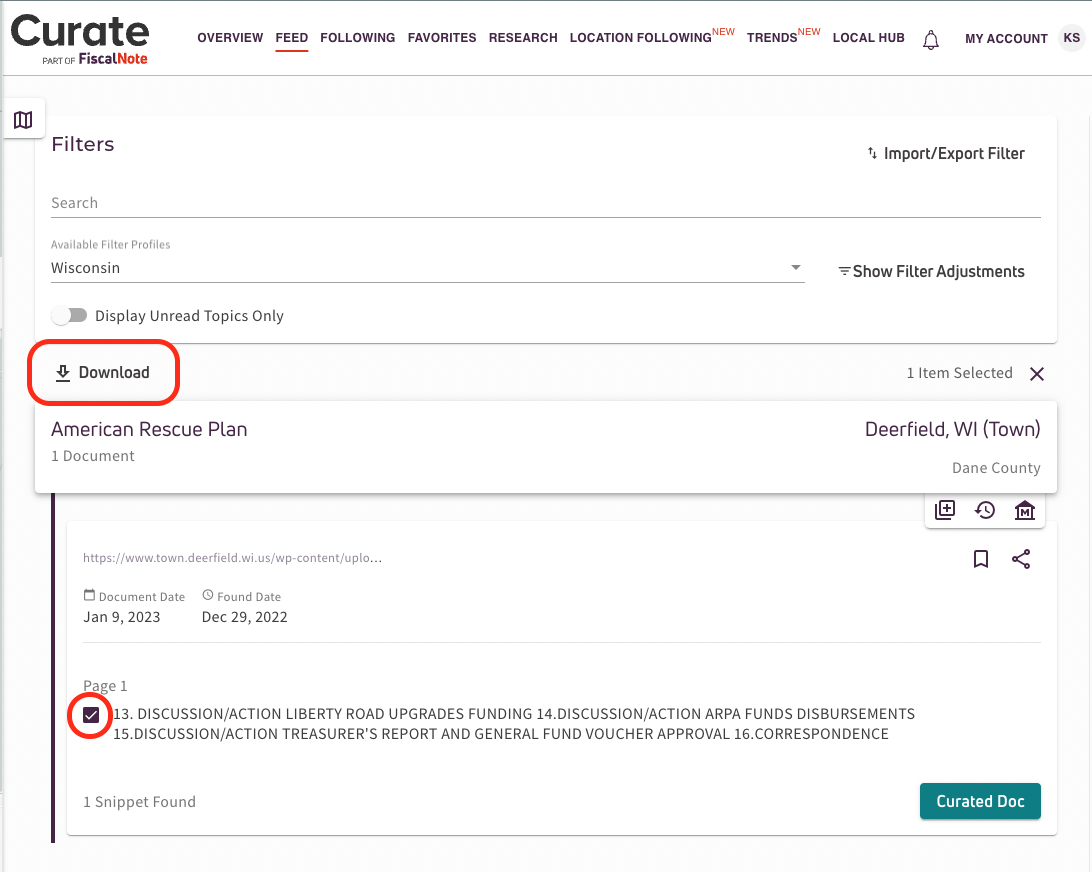Open the town.deerfield.wi.us document link
Screen dimensions: 1092x872
pyautogui.click(x=232, y=558)
